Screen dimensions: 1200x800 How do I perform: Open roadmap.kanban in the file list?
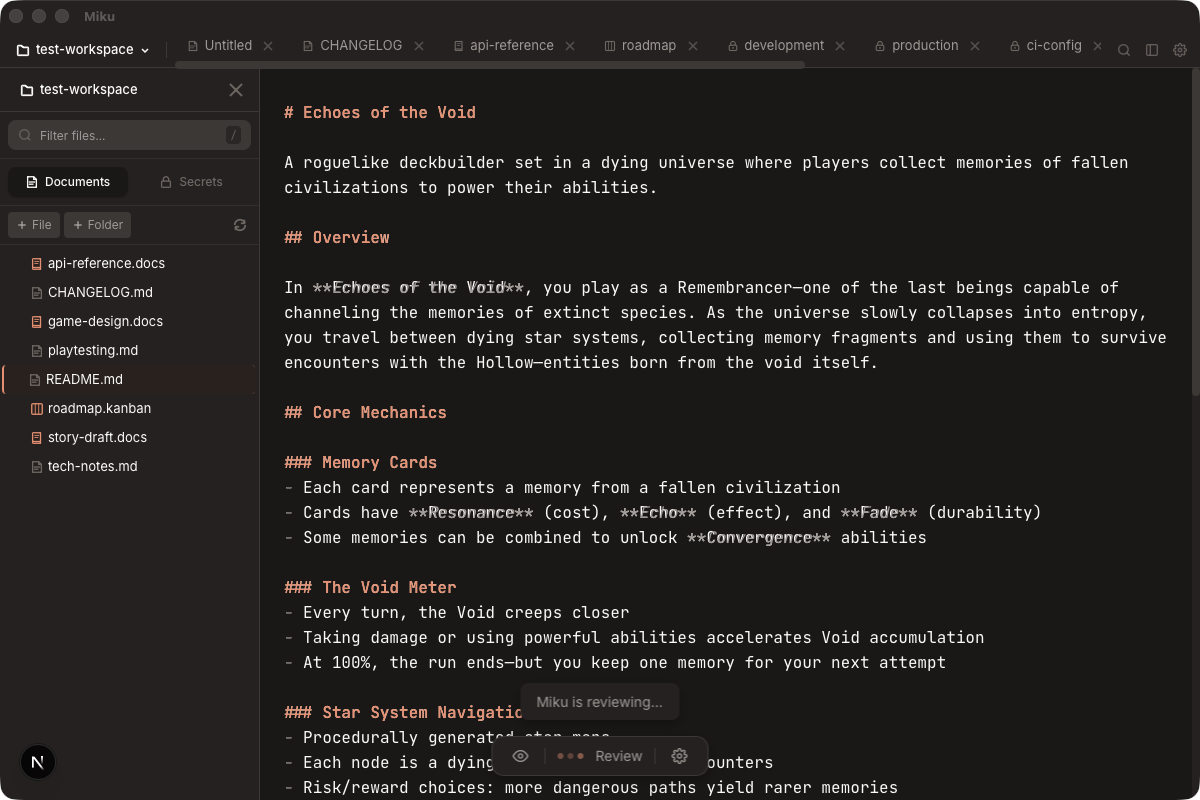pyautogui.click(x=99, y=408)
